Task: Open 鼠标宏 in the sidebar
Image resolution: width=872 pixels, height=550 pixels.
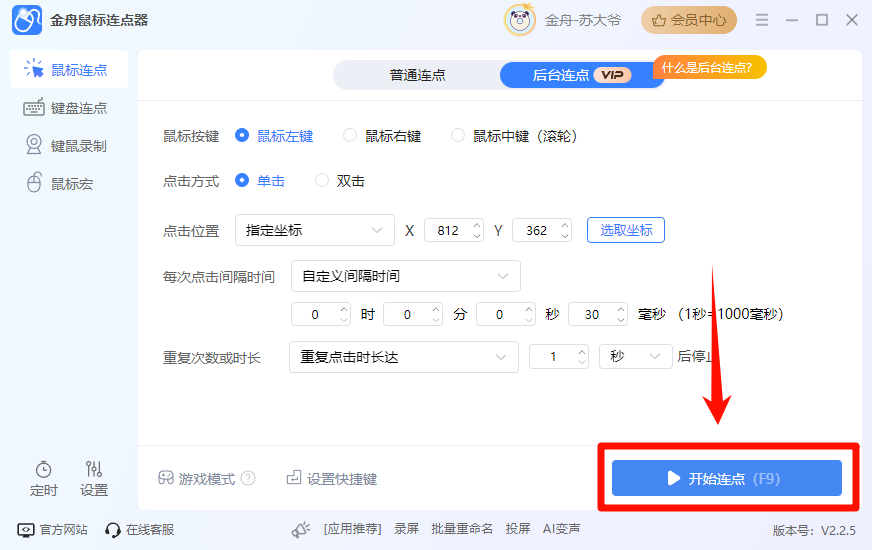Action: (60, 184)
